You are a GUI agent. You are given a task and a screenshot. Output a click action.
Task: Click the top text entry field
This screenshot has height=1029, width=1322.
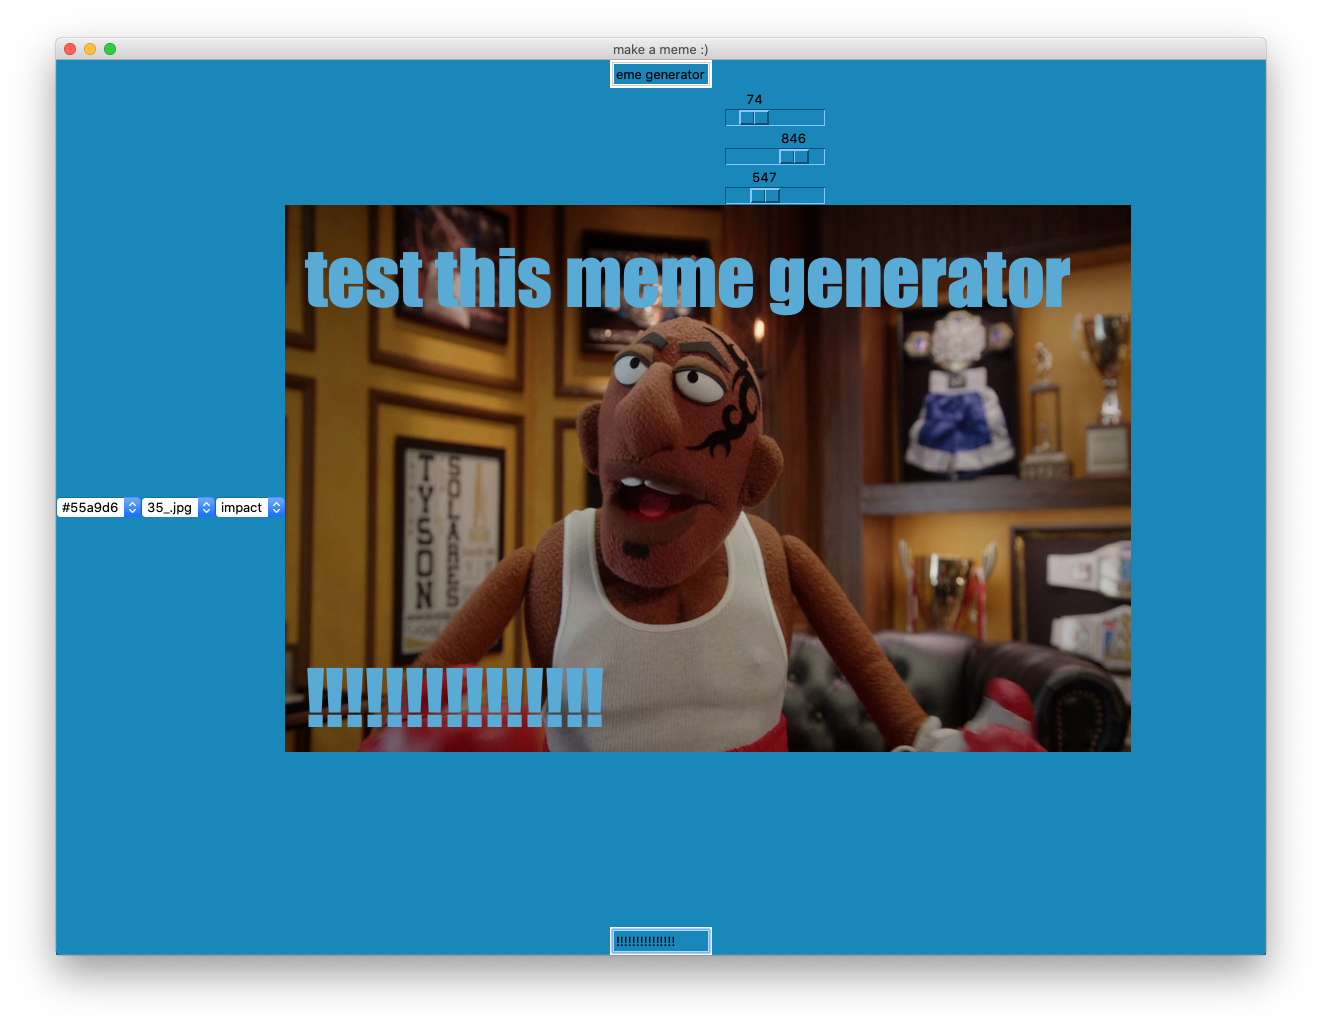[x=660, y=74]
